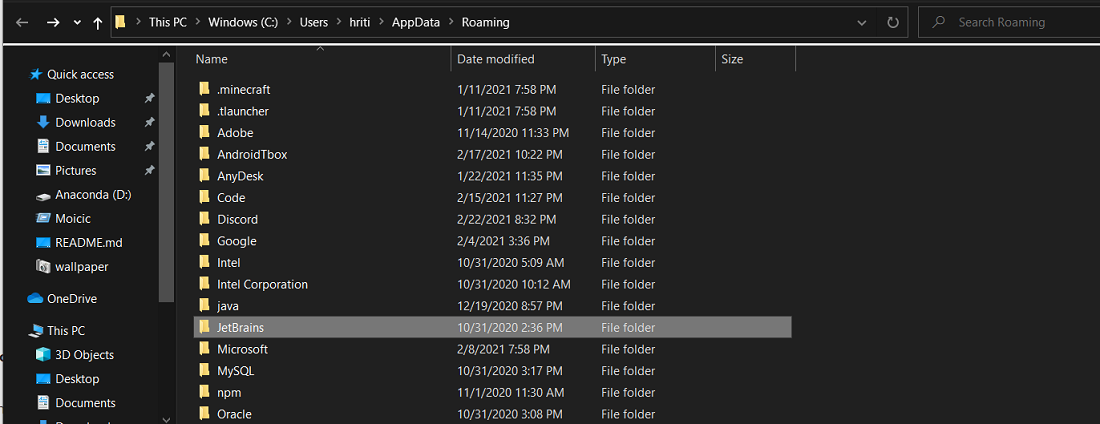Screen dimensions: 1100x424
Task: Select README.md in the sidebar
Action: pyautogui.click(x=87, y=242)
